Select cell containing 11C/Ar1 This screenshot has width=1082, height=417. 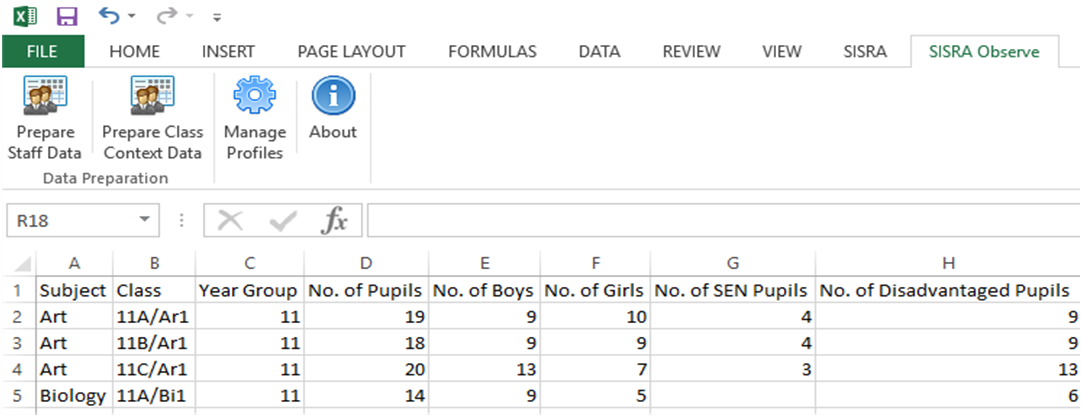(153, 369)
